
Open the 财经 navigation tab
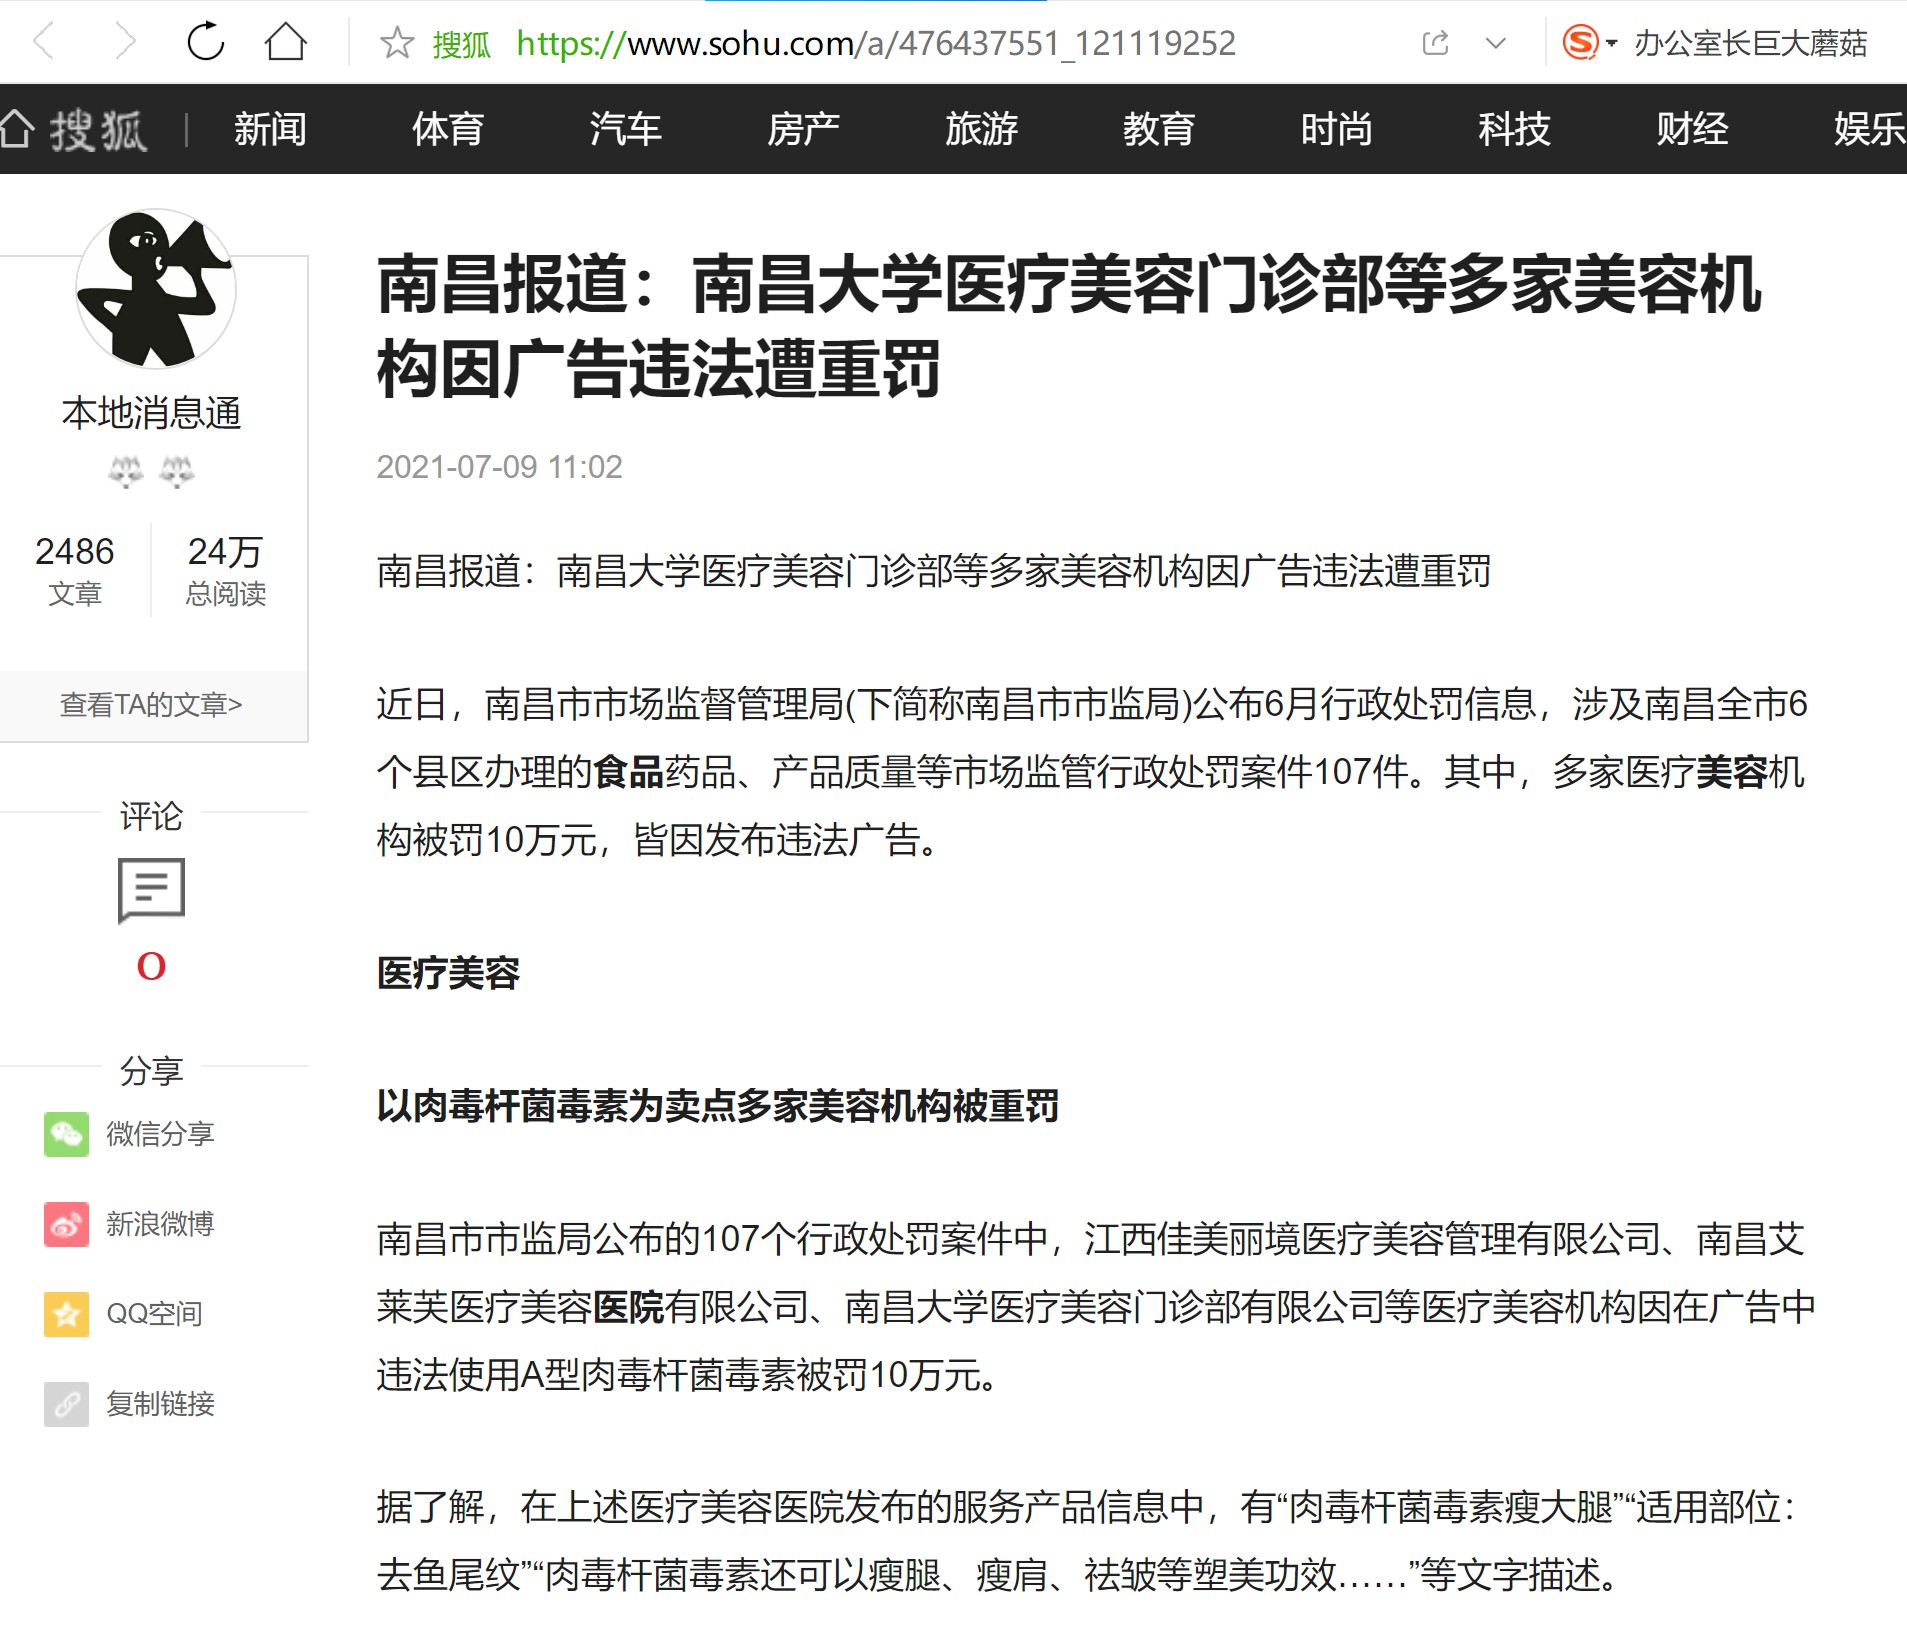[x=1692, y=129]
